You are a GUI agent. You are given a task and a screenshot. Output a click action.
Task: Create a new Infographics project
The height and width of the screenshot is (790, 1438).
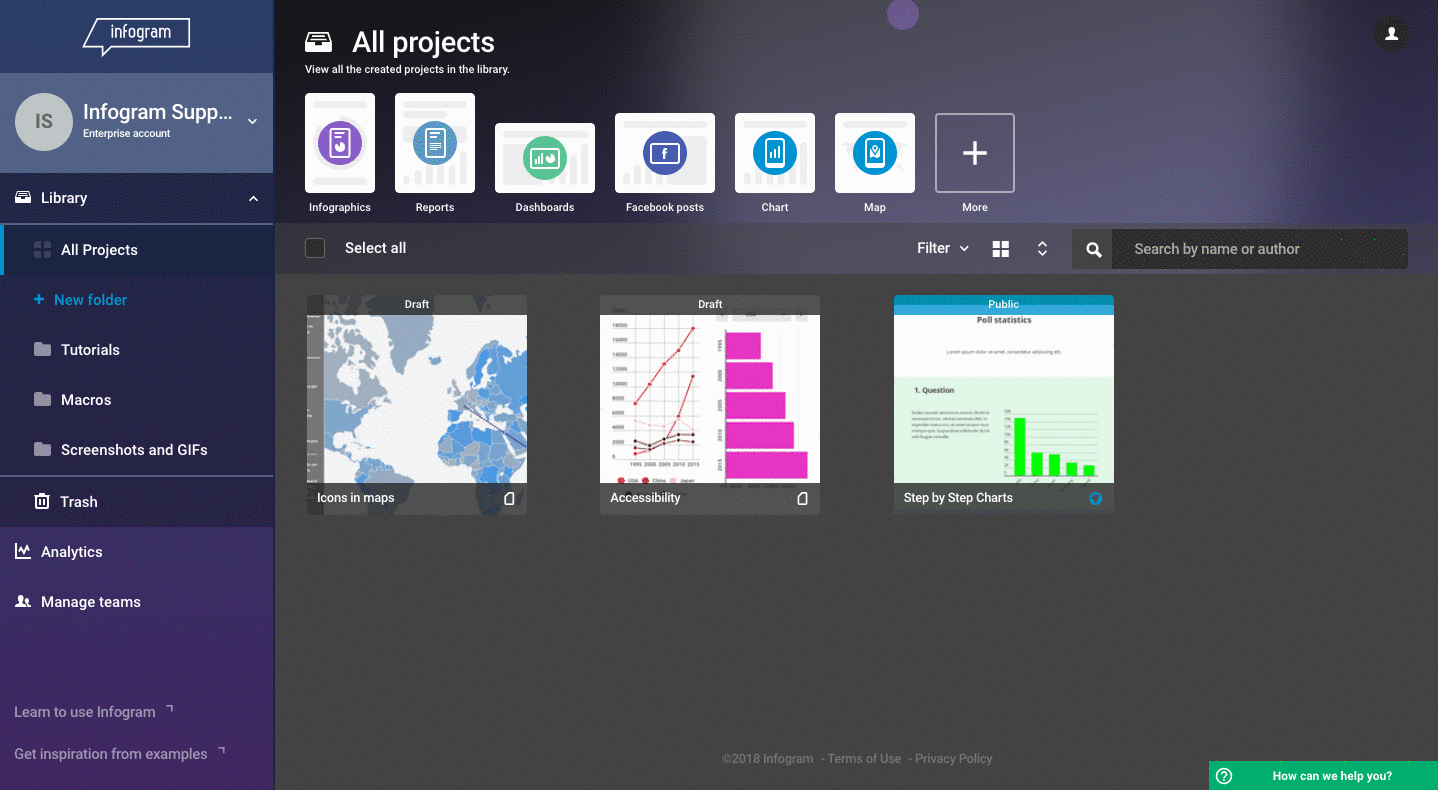[x=339, y=152]
